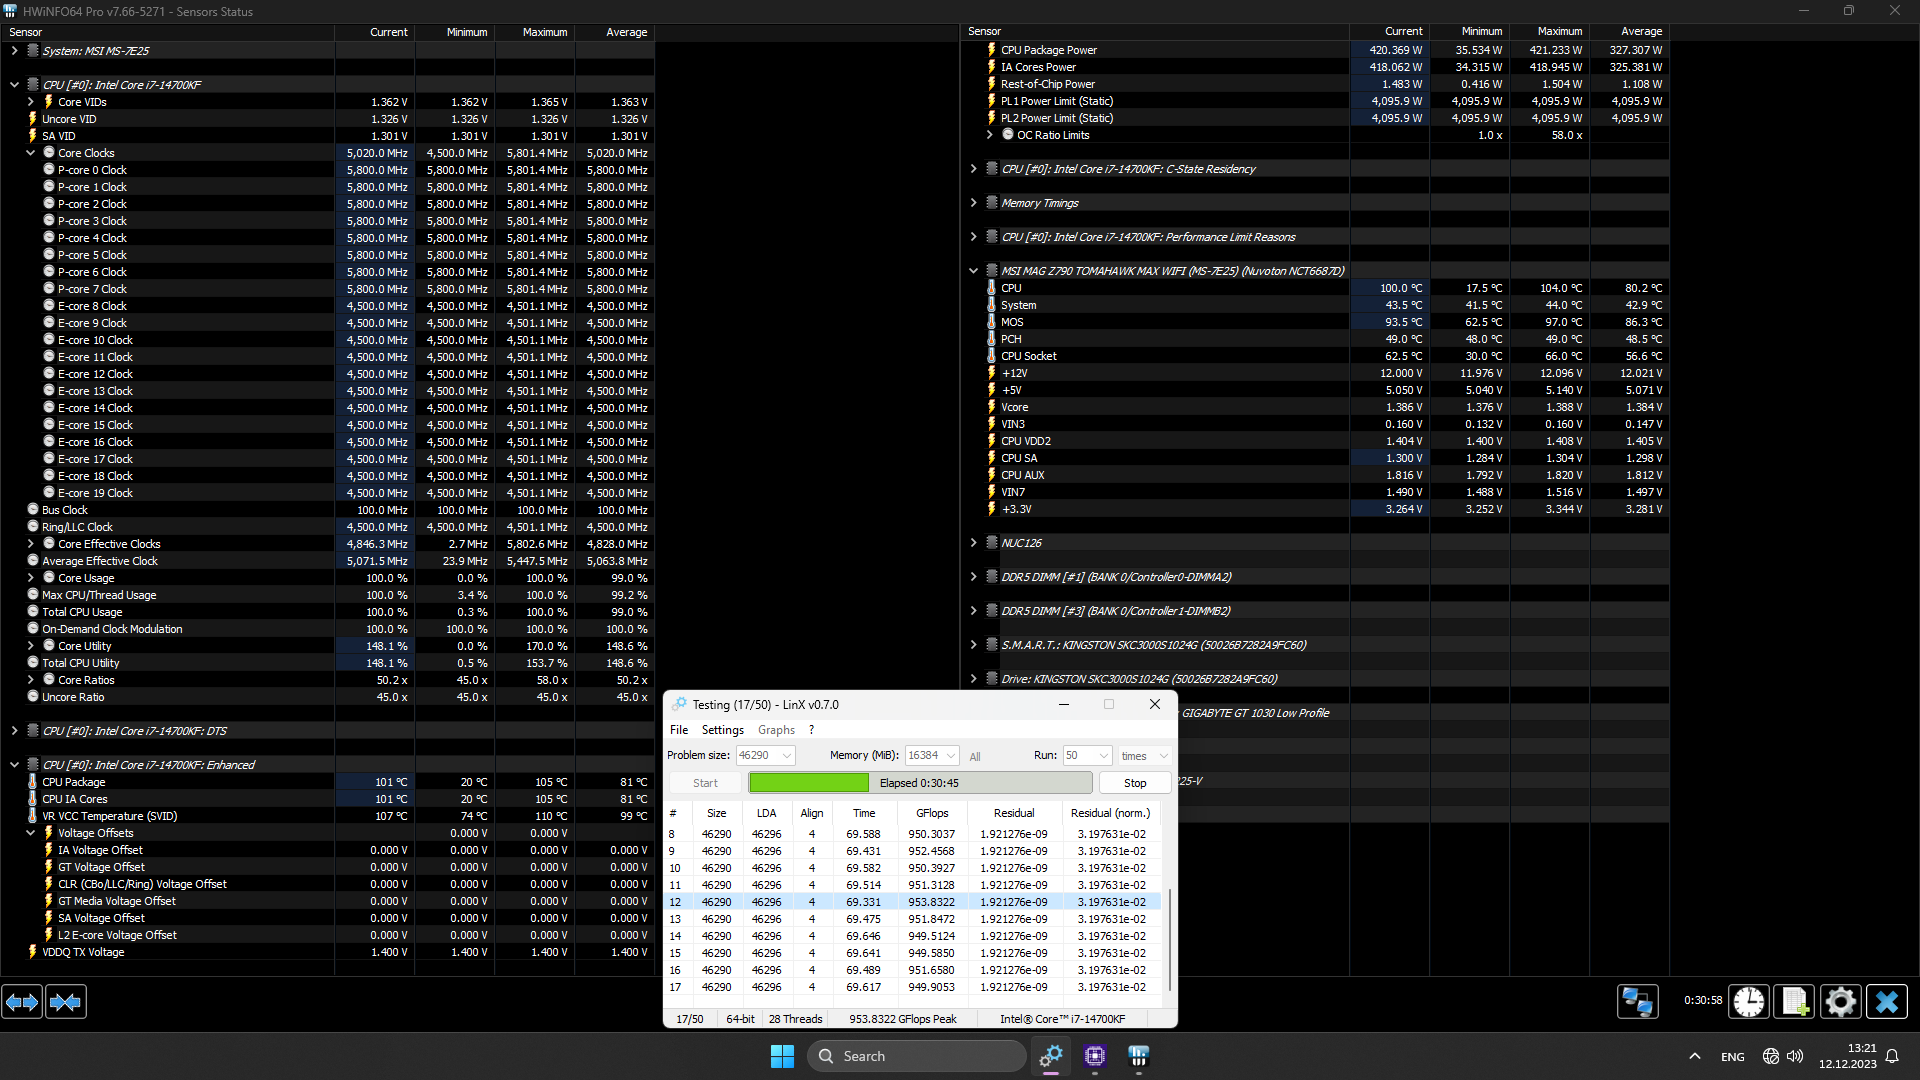
Task: Click the LinX elapsed progress bar
Action: (x=919, y=783)
